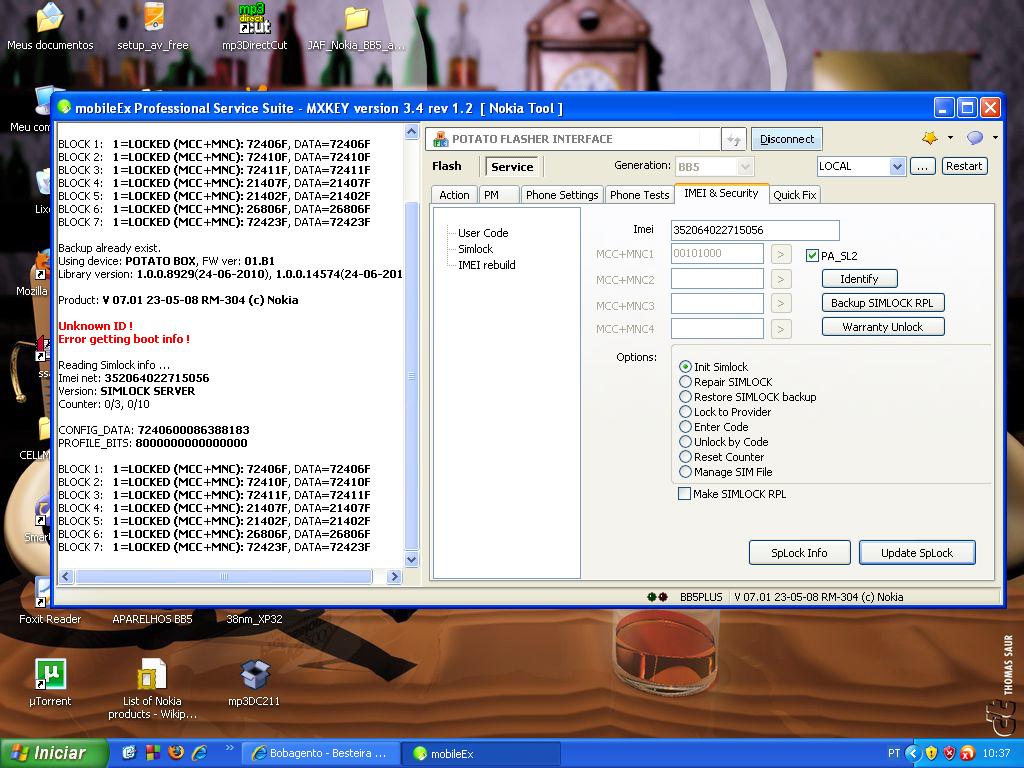This screenshot has height=768, width=1024.
Task: Switch to the Quick Fix tab
Action: (x=795, y=195)
